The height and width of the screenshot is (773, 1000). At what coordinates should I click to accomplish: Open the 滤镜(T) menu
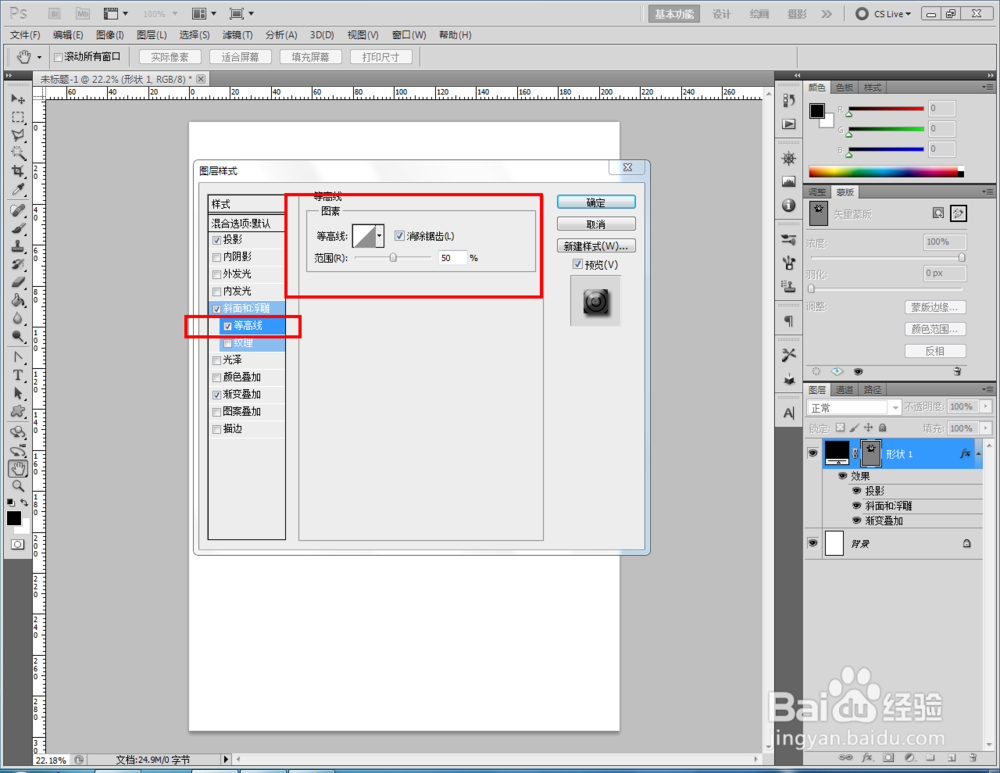(237, 35)
